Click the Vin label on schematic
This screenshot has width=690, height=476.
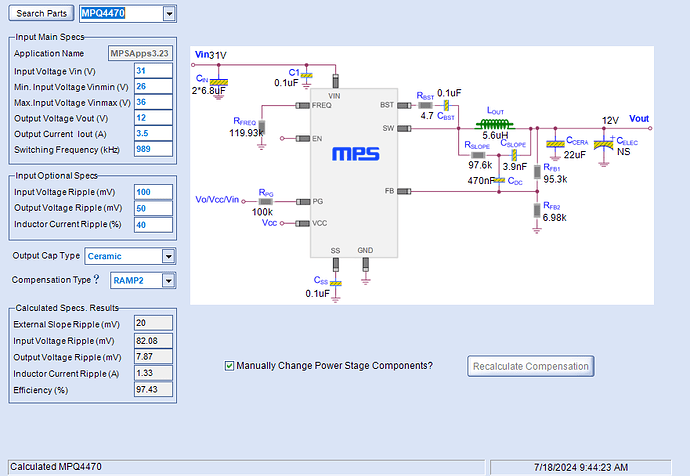tap(202, 55)
